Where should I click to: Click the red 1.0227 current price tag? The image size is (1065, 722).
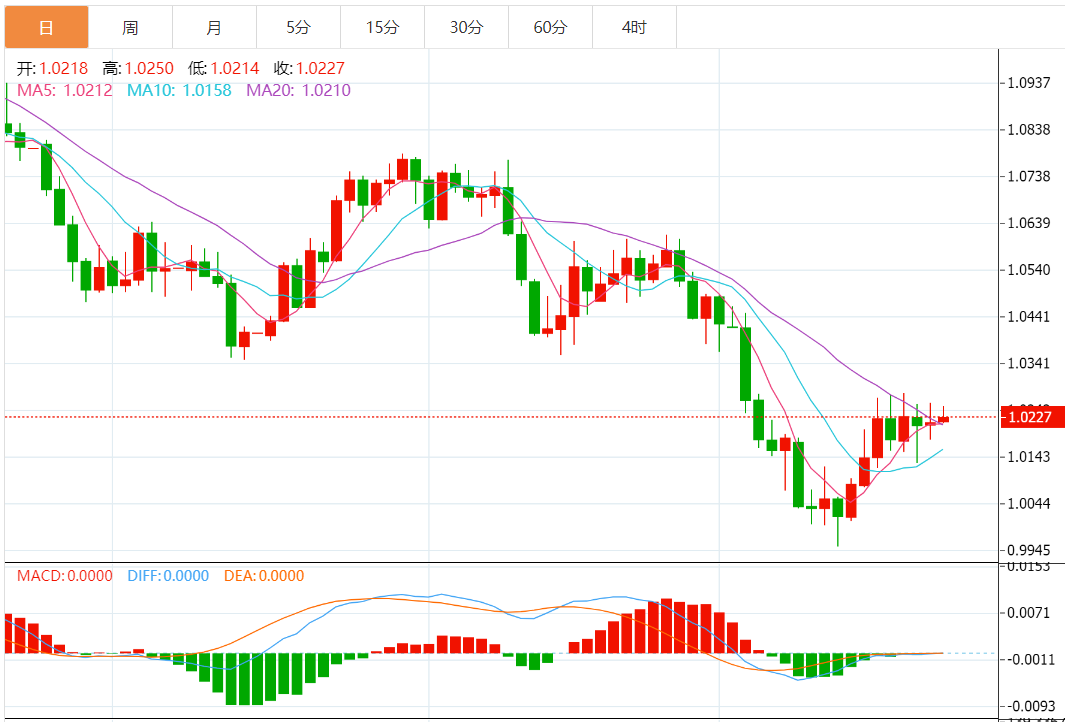coord(1032,417)
